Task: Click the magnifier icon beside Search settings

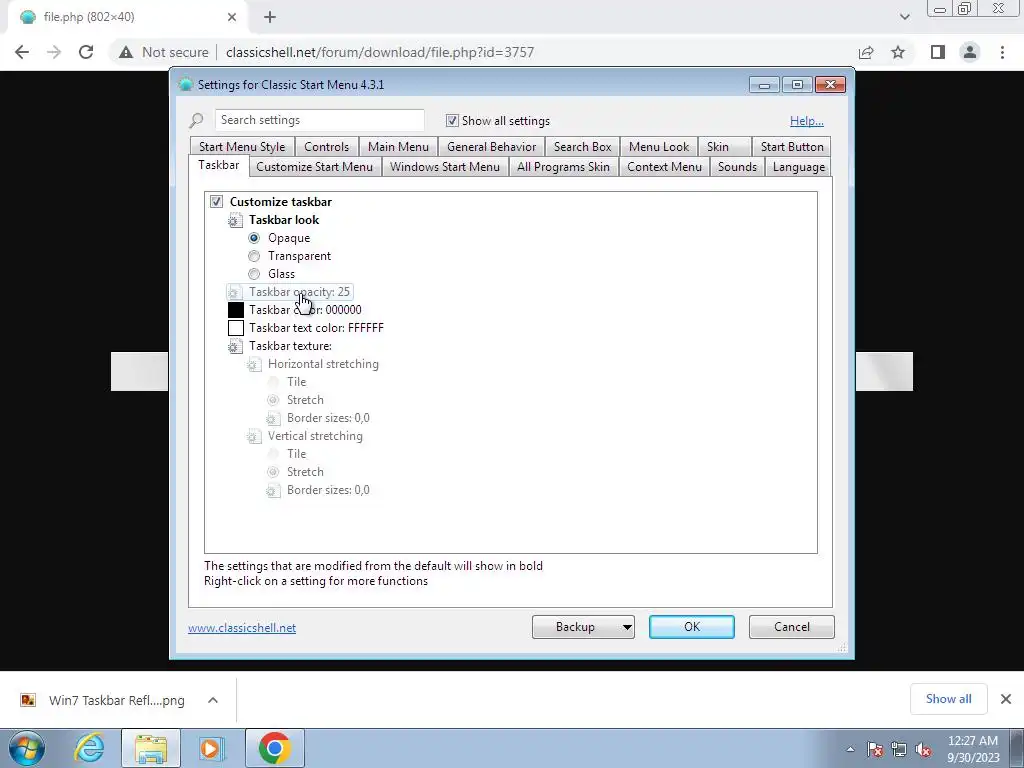Action: (197, 120)
